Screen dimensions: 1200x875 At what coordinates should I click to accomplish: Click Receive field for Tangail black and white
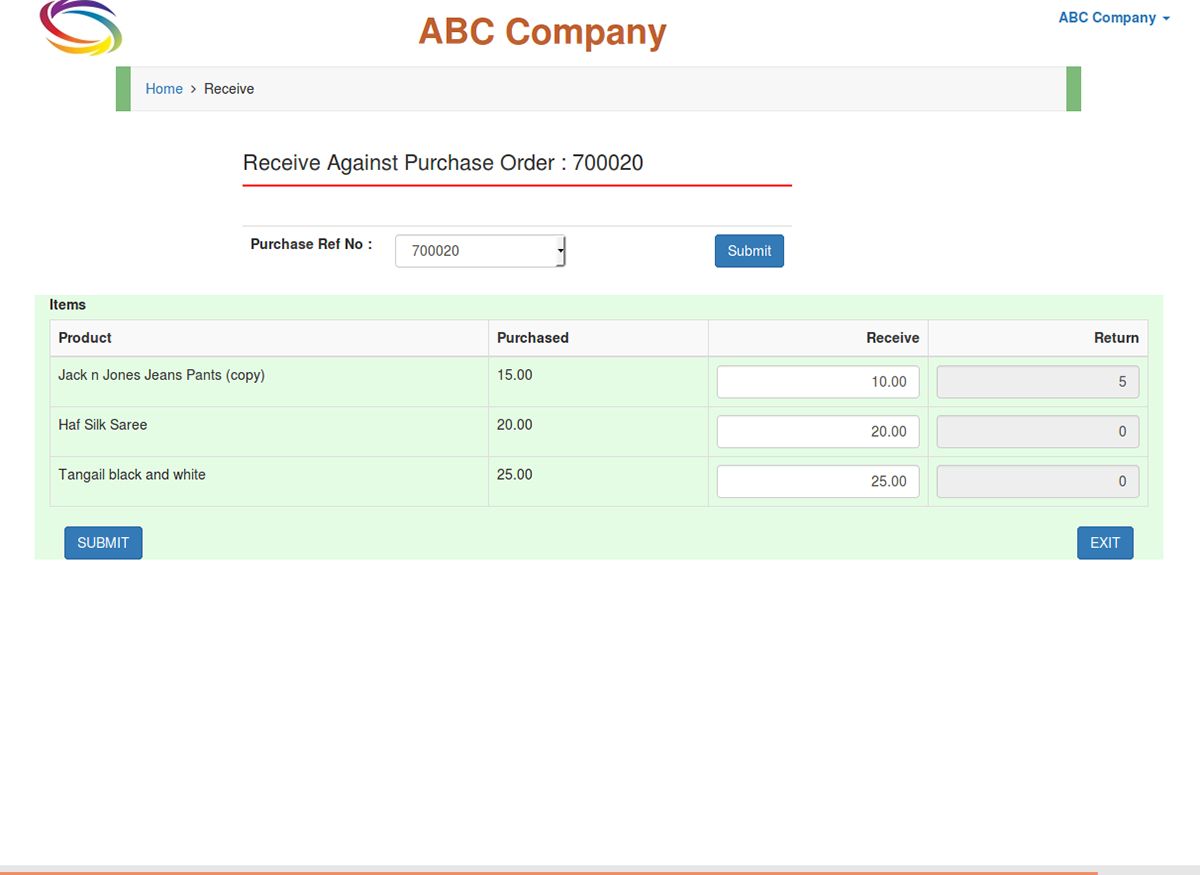(817, 482)
